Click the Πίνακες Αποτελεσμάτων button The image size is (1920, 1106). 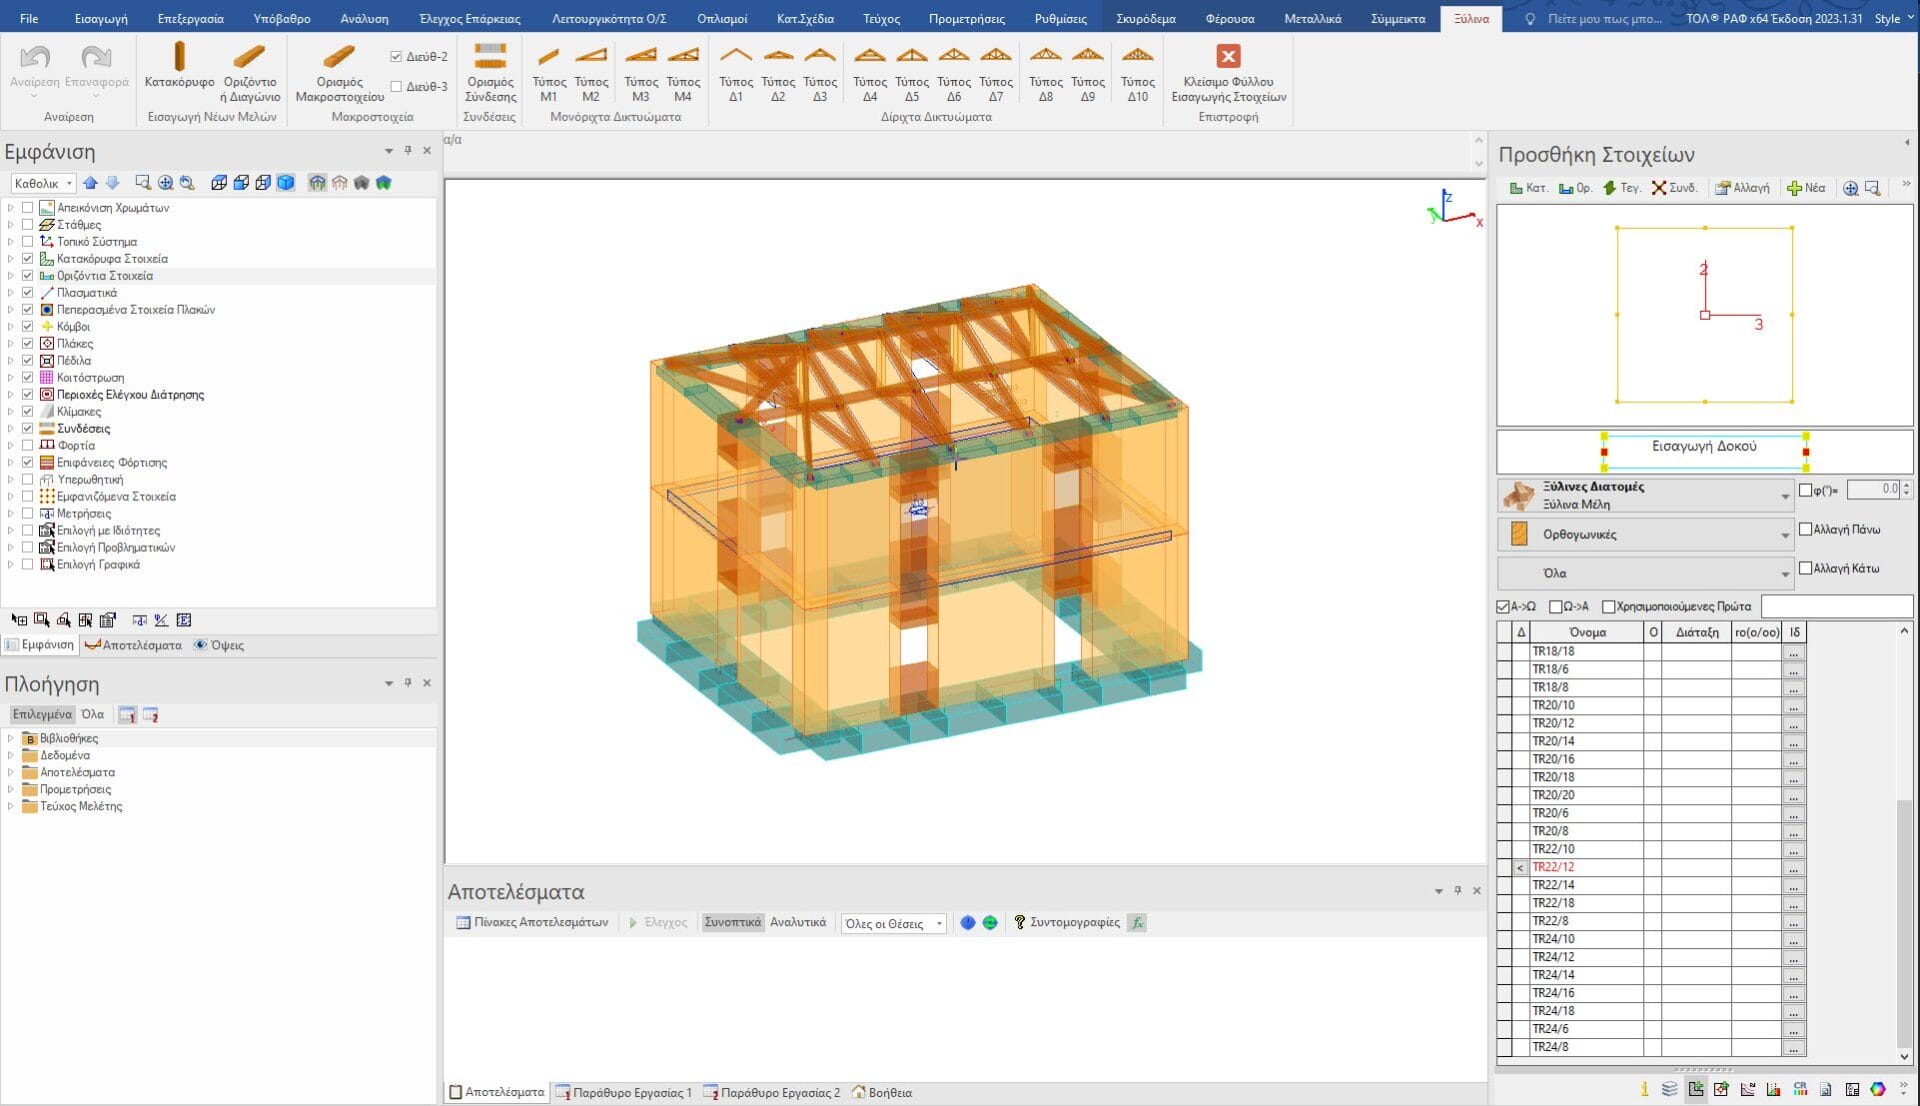click(x=532, y=922)
